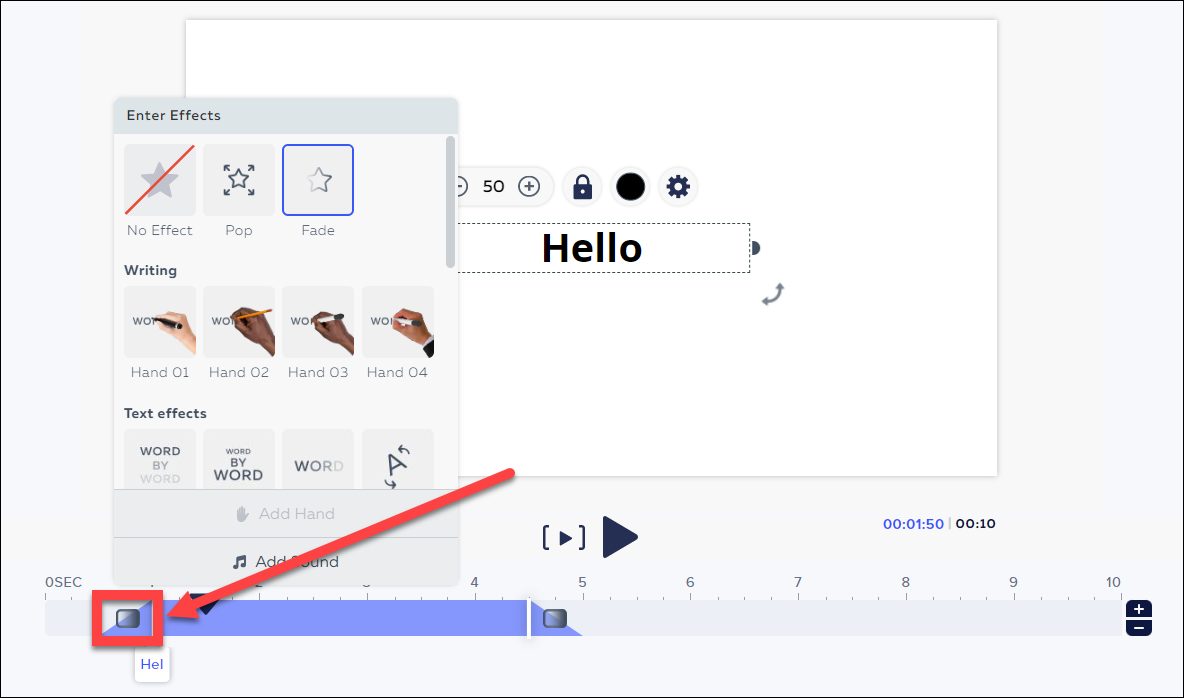Viewport: 1184px width, 698px height.
Task: Select the Hel thumbnail below the timeline
Action: [x=152, y=663]
